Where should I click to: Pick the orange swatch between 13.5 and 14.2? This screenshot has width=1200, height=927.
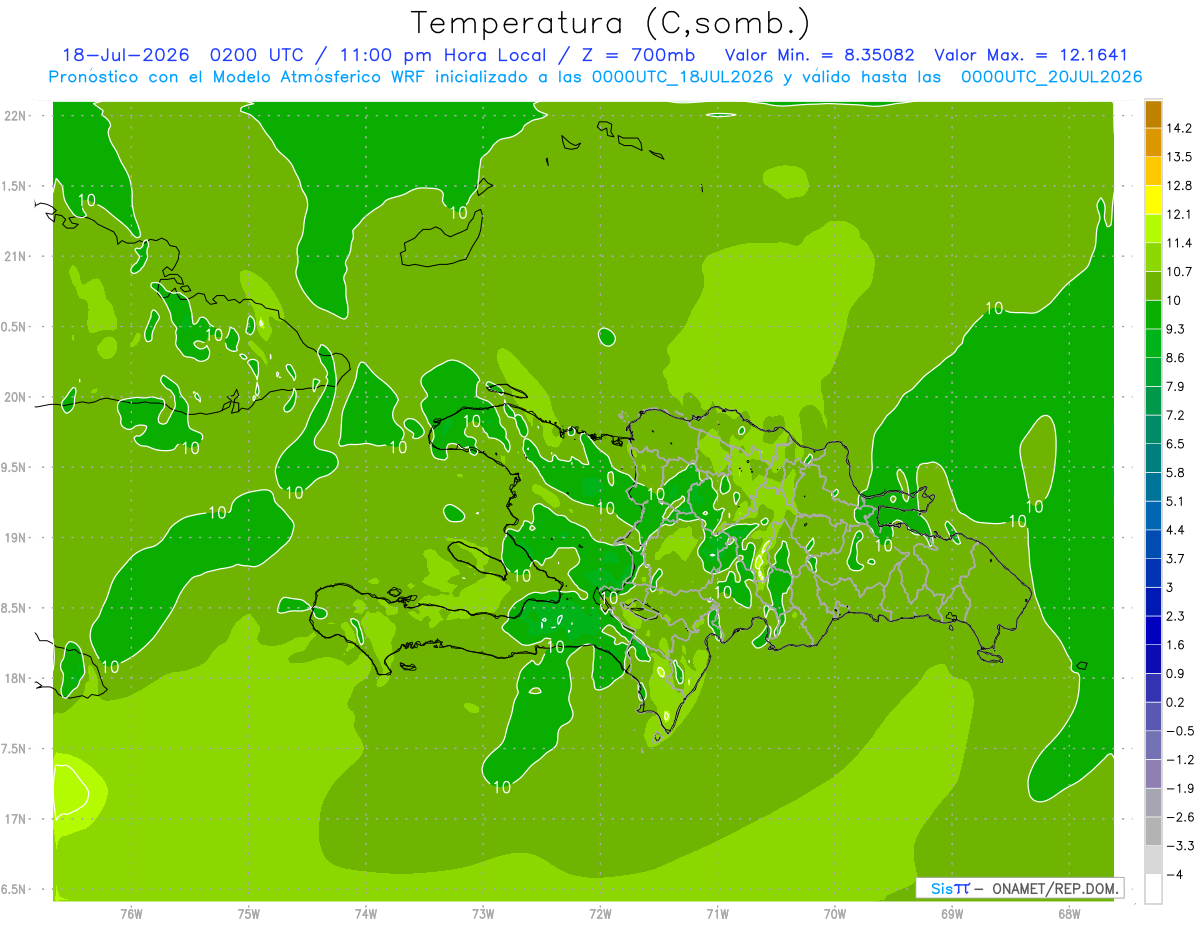(x=1153, y=142)
